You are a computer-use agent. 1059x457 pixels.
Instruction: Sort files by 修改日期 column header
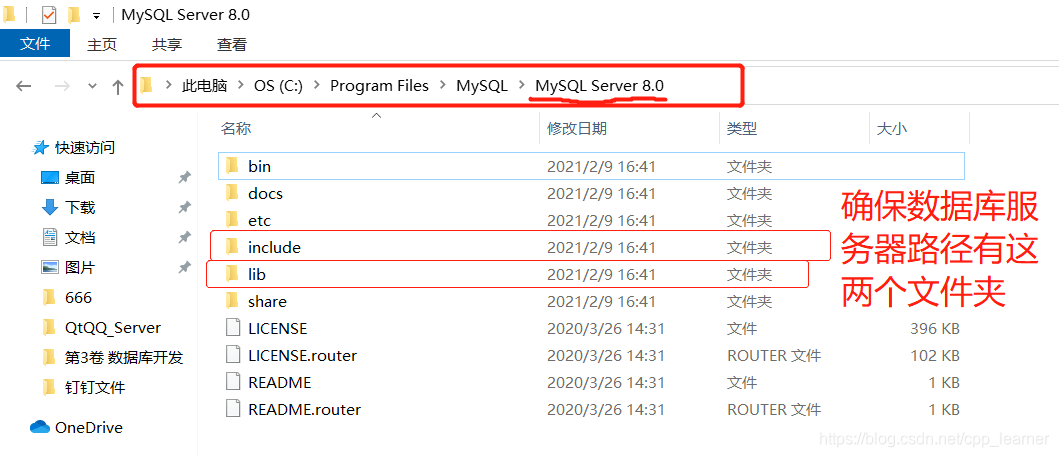click(576, 128)
